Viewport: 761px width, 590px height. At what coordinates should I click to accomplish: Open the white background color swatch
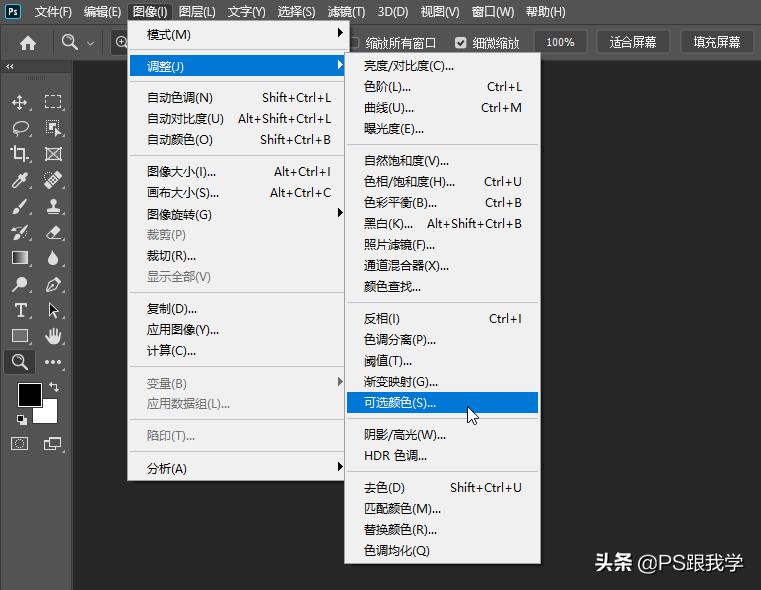(50, 413)
